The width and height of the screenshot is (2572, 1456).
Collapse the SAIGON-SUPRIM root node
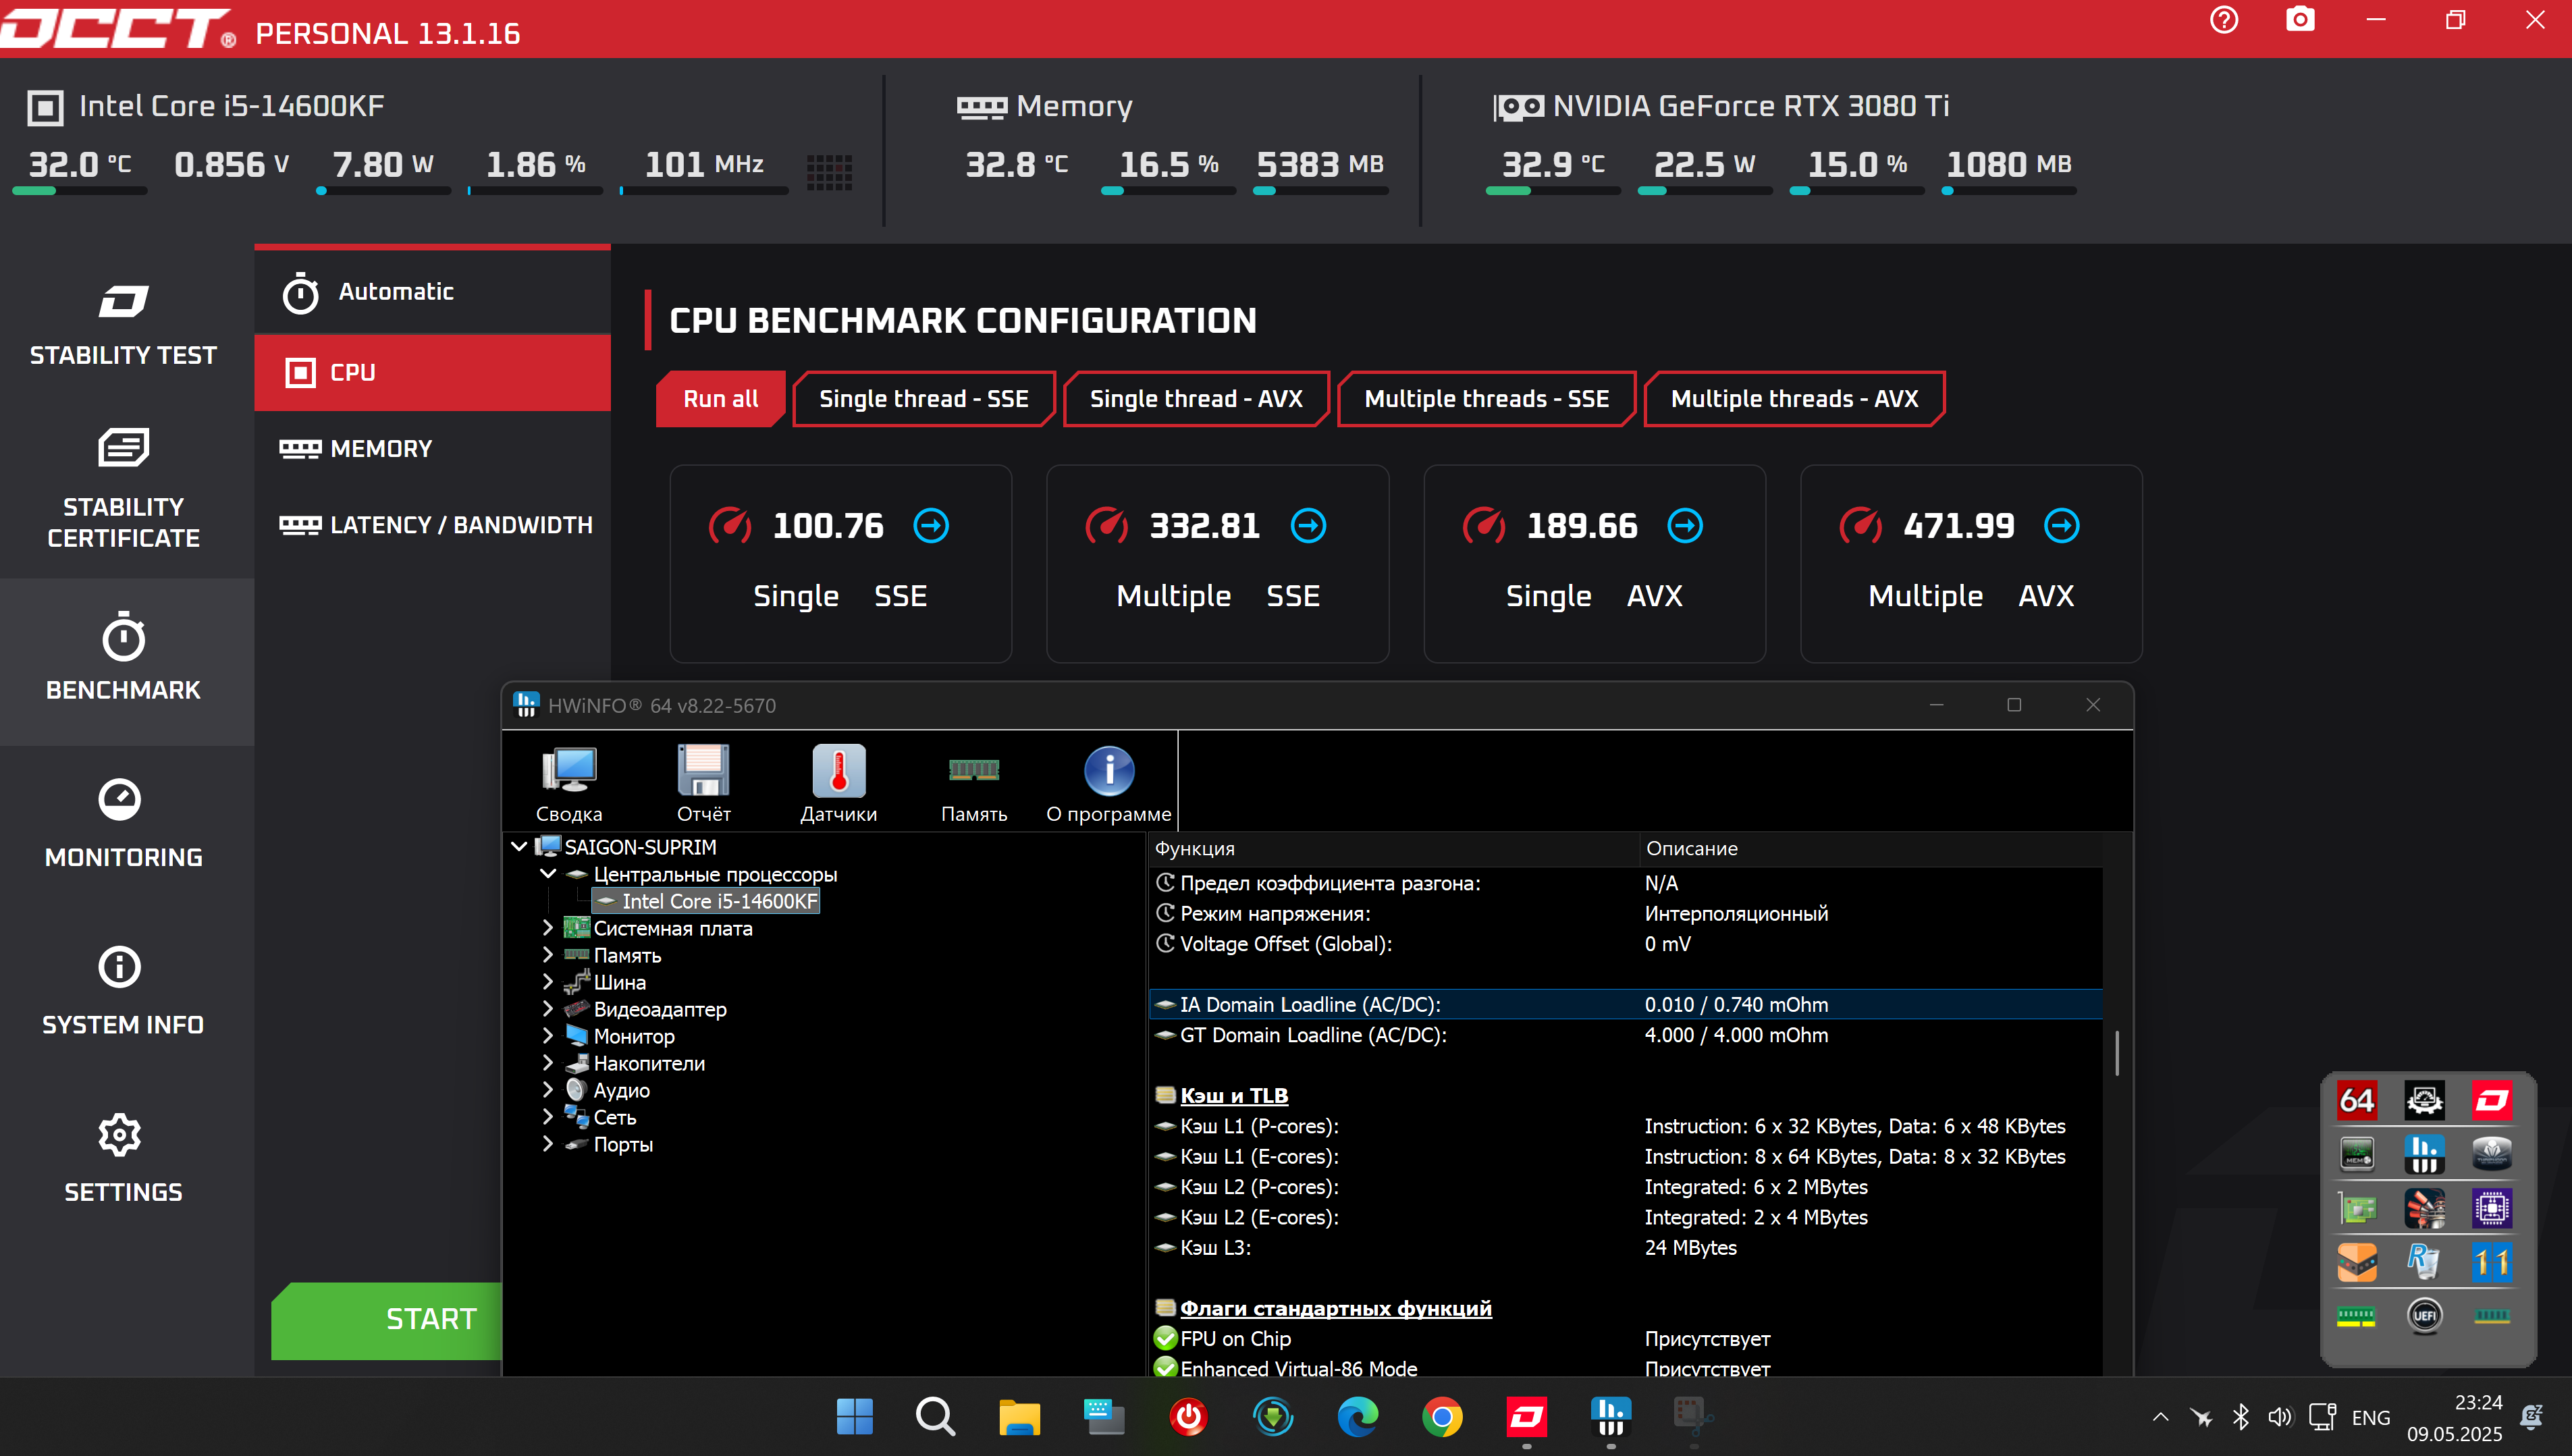pos(519,847)
